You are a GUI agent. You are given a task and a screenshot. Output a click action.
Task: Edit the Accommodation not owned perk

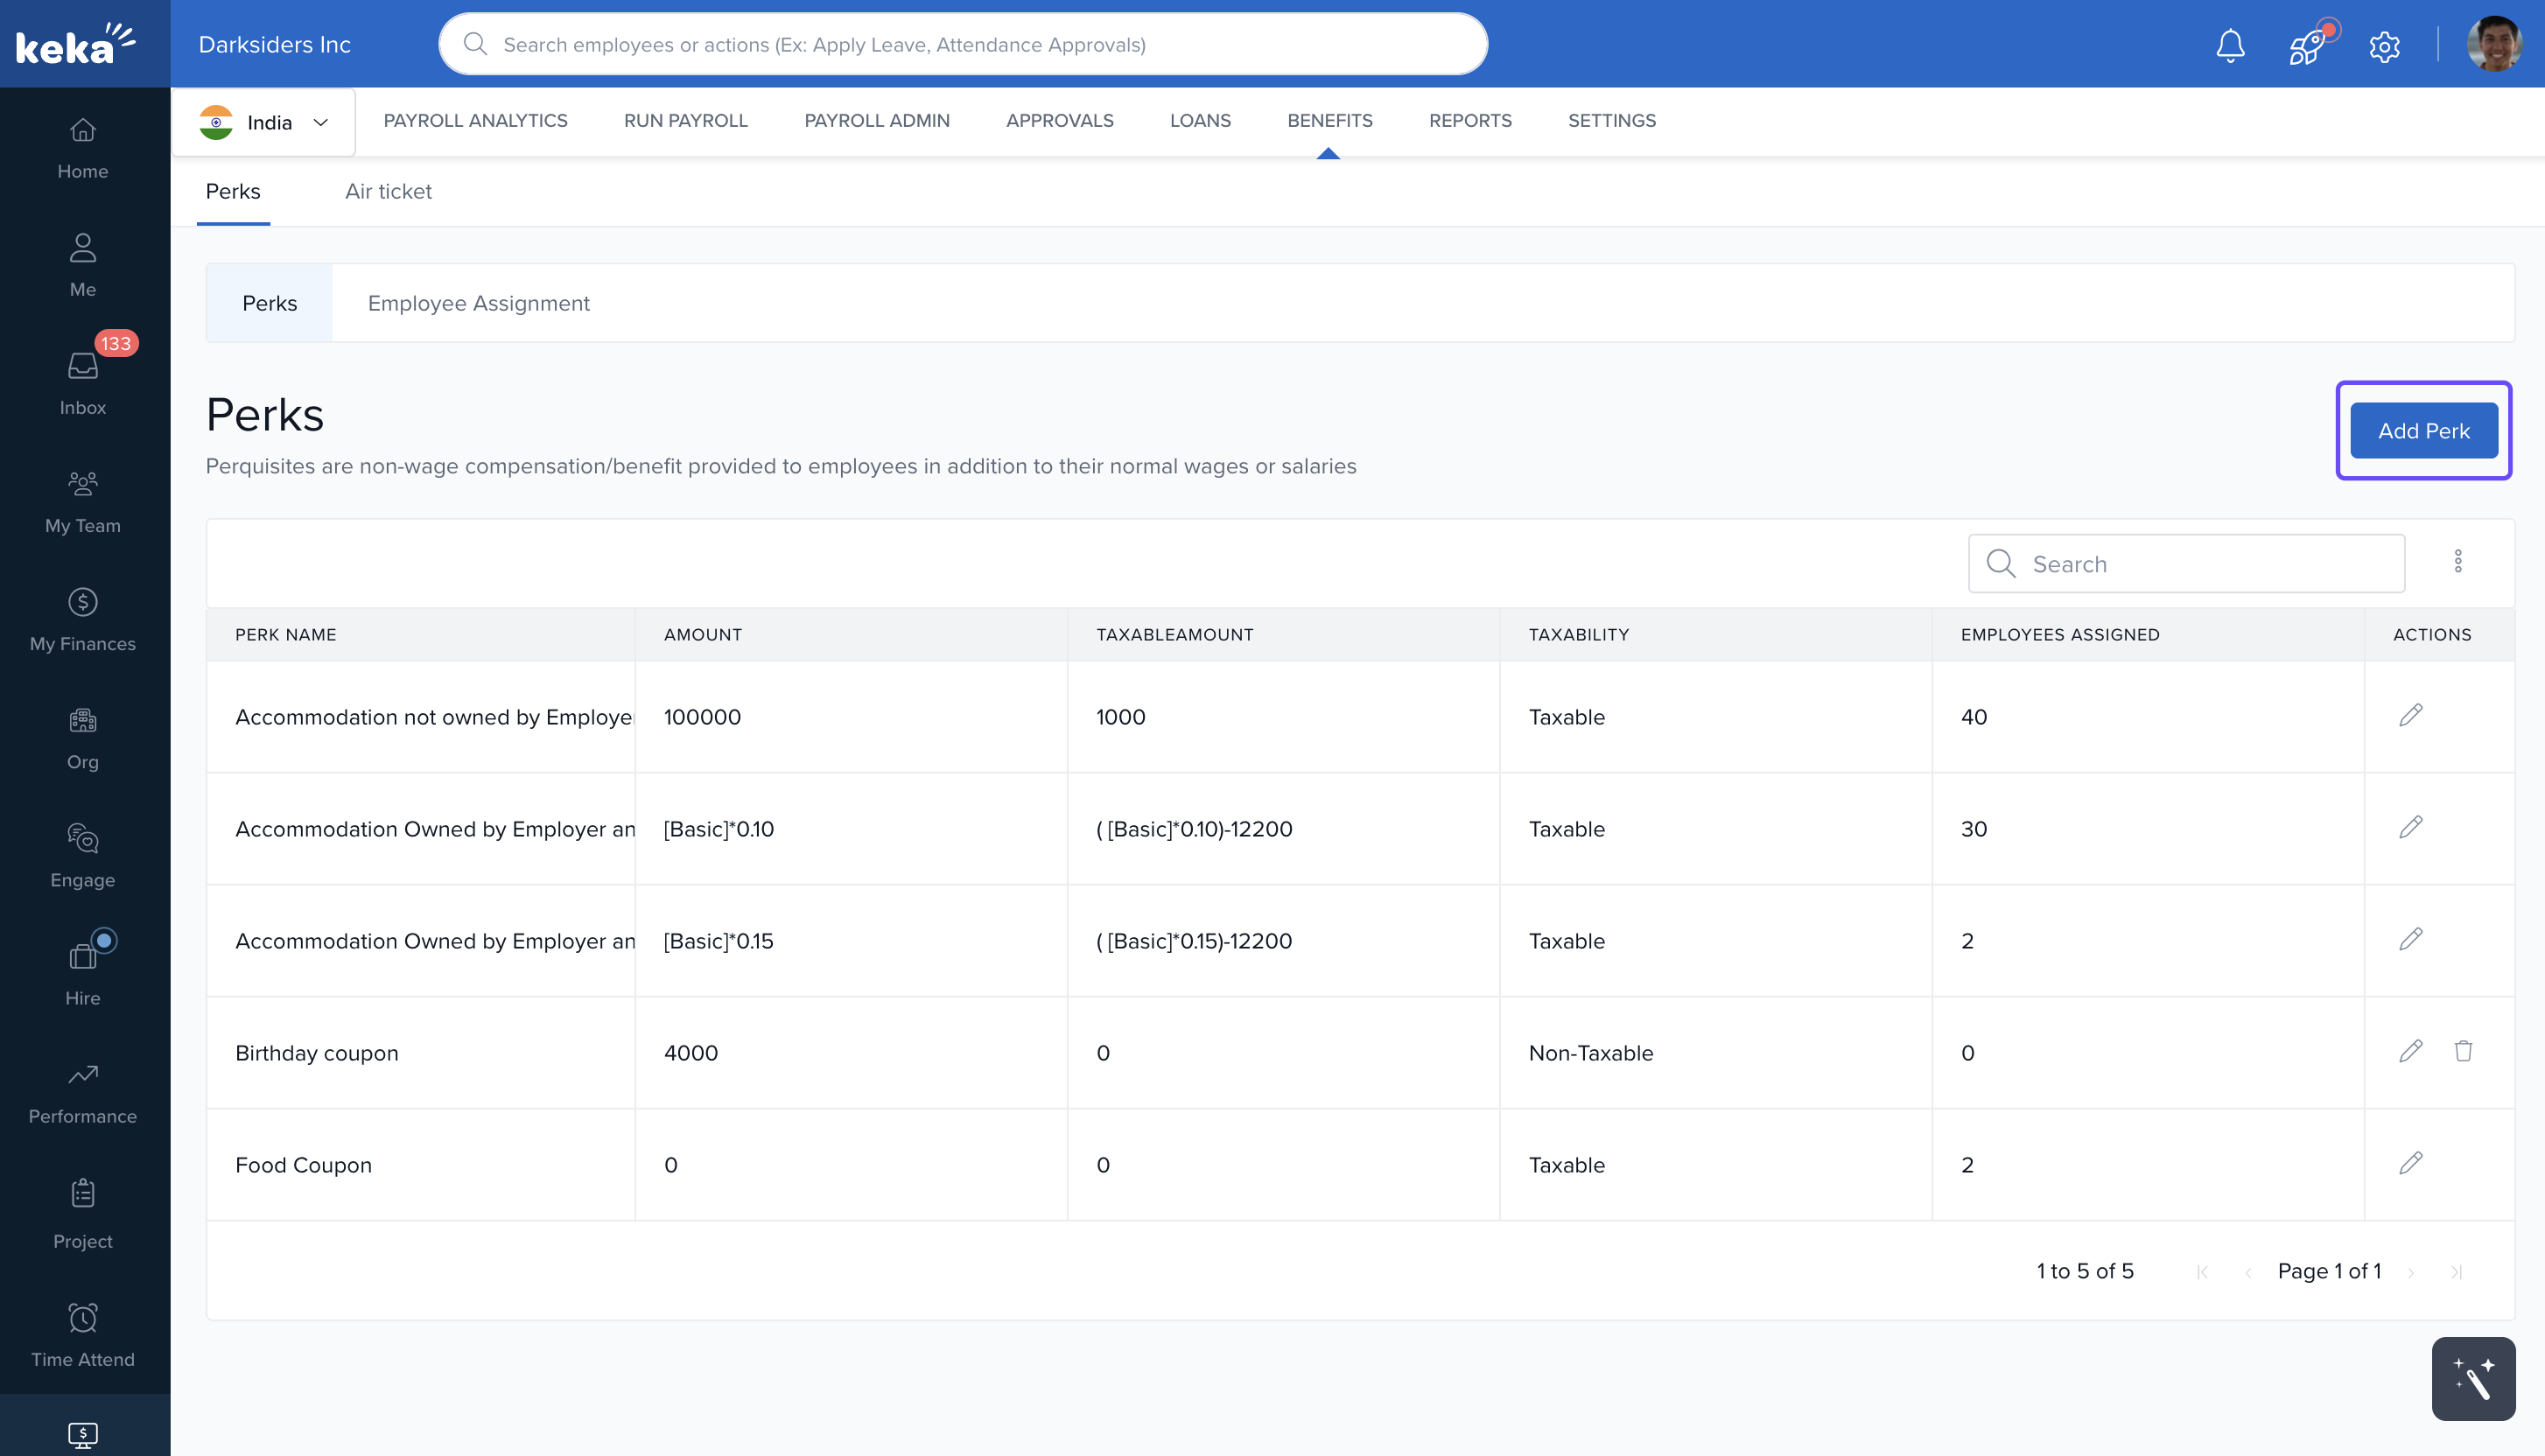(2410, 715)
